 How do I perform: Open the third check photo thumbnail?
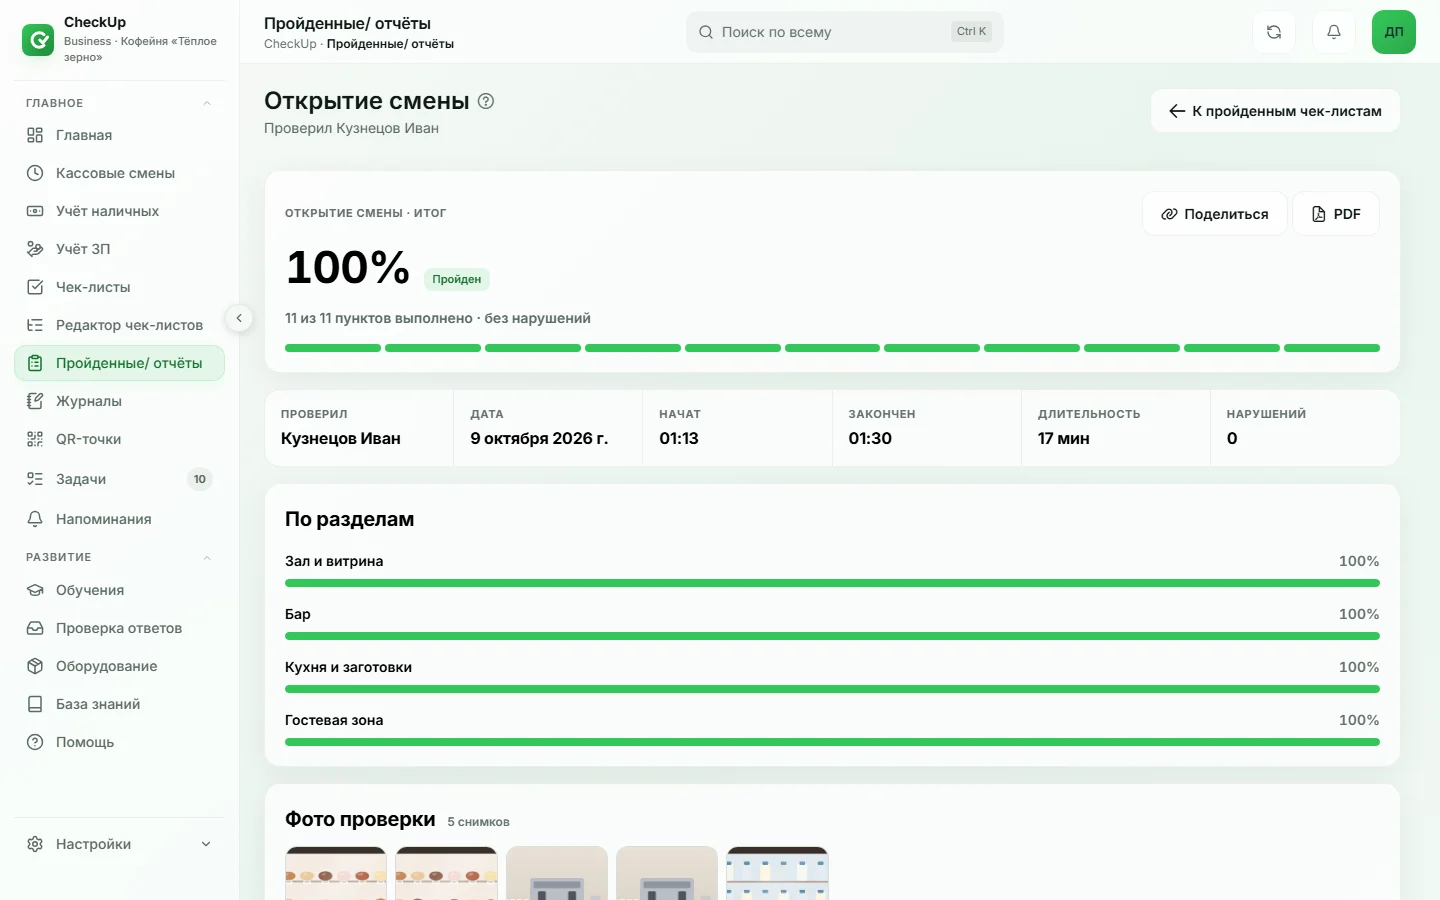tap(557, 873)
